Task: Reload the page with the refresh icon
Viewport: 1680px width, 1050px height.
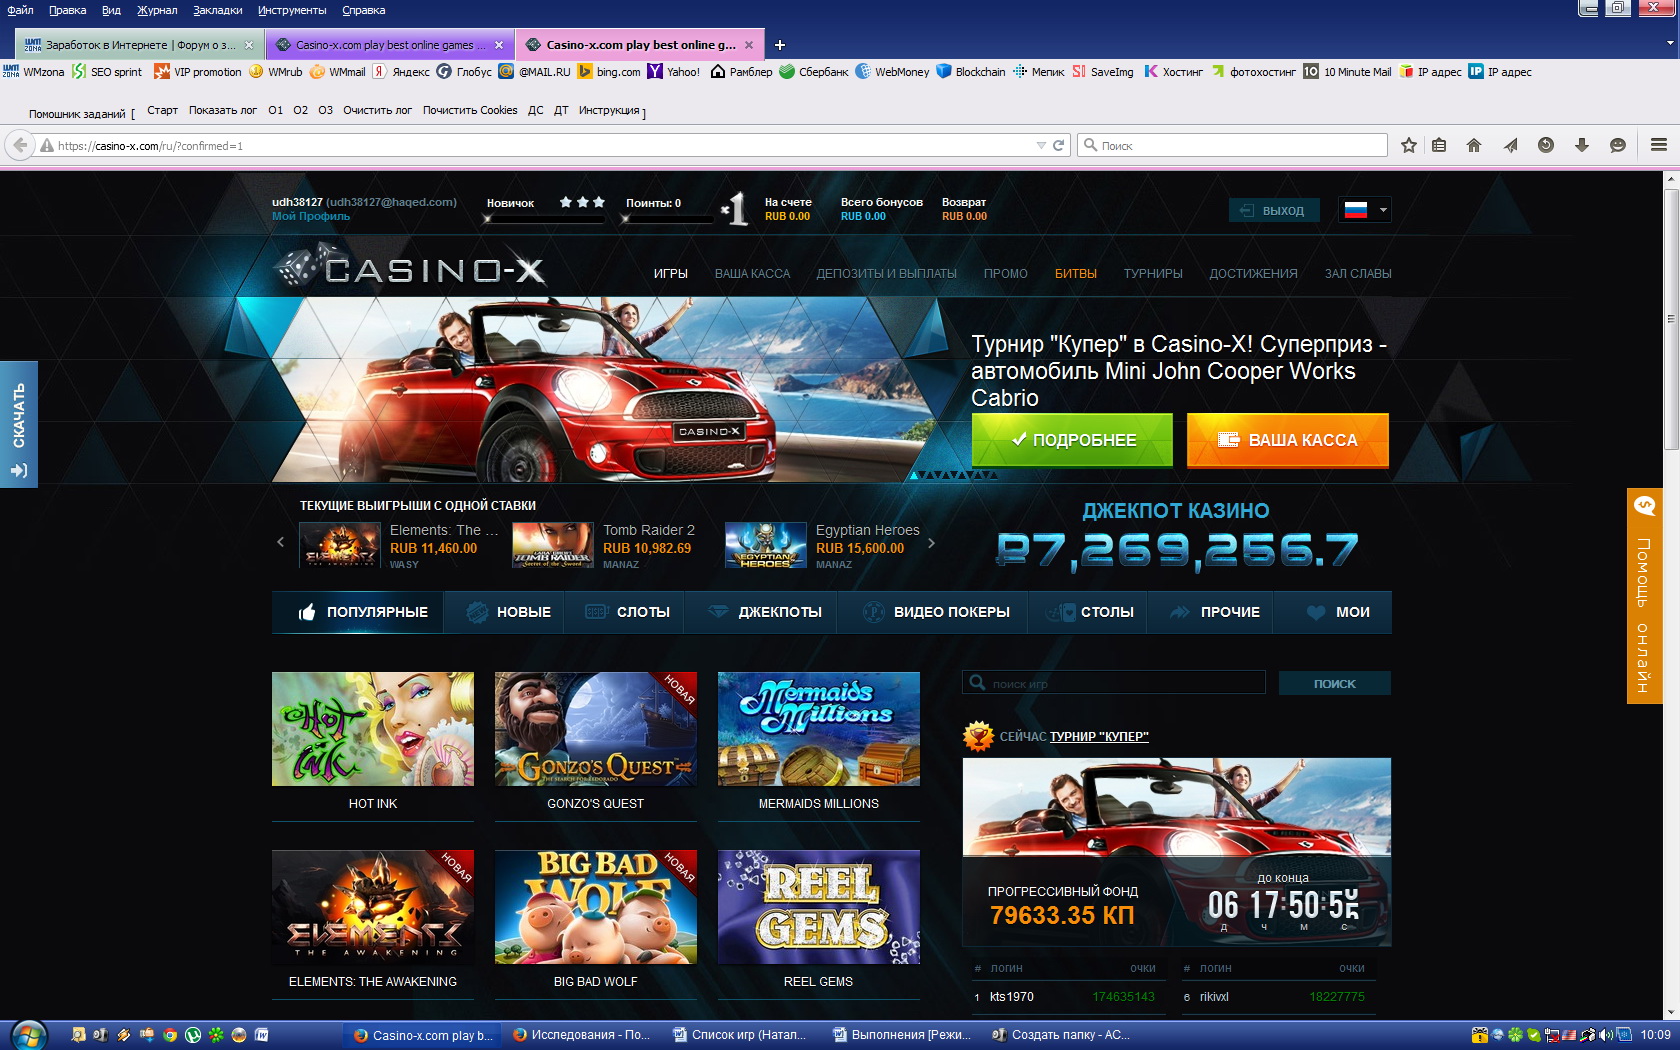Action: [x=1058, y=145]
